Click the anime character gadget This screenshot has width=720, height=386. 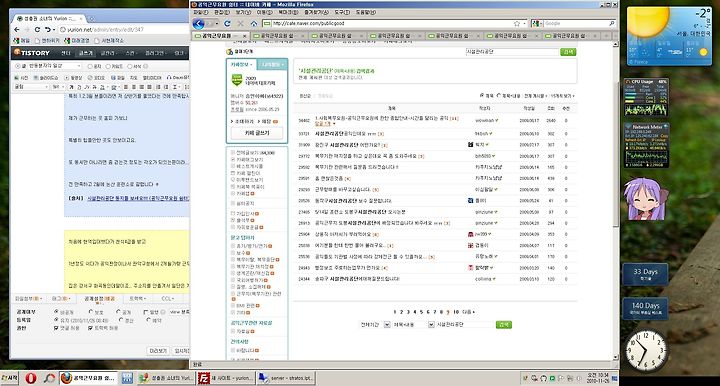pyautogui.click(x=646, y=199)
